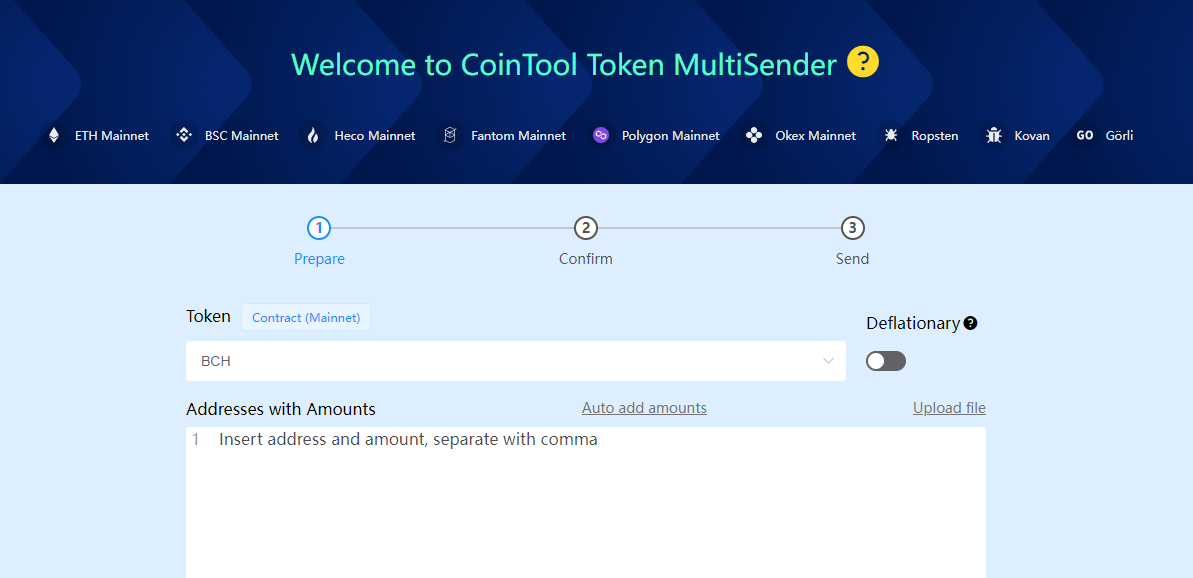Click the Kovan beetle icon
The width and height of the screenshot is (1193, 578).
994,136
